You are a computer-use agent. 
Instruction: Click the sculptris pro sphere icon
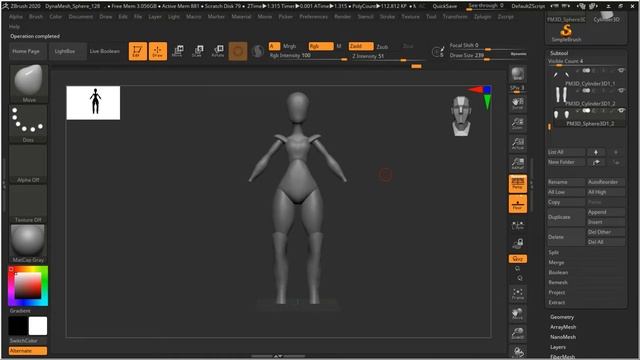[x=257, y=51]
